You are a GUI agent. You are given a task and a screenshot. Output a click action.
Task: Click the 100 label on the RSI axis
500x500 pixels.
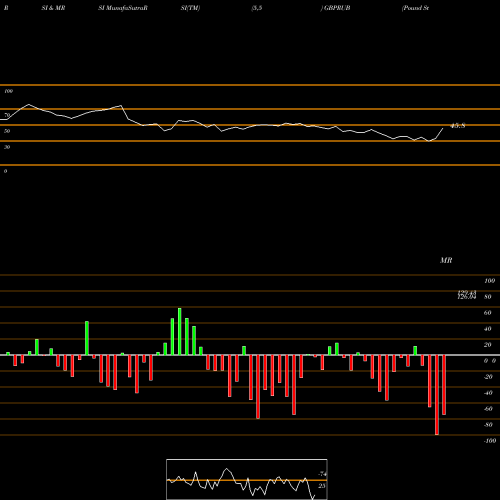[x=8, y=91]
